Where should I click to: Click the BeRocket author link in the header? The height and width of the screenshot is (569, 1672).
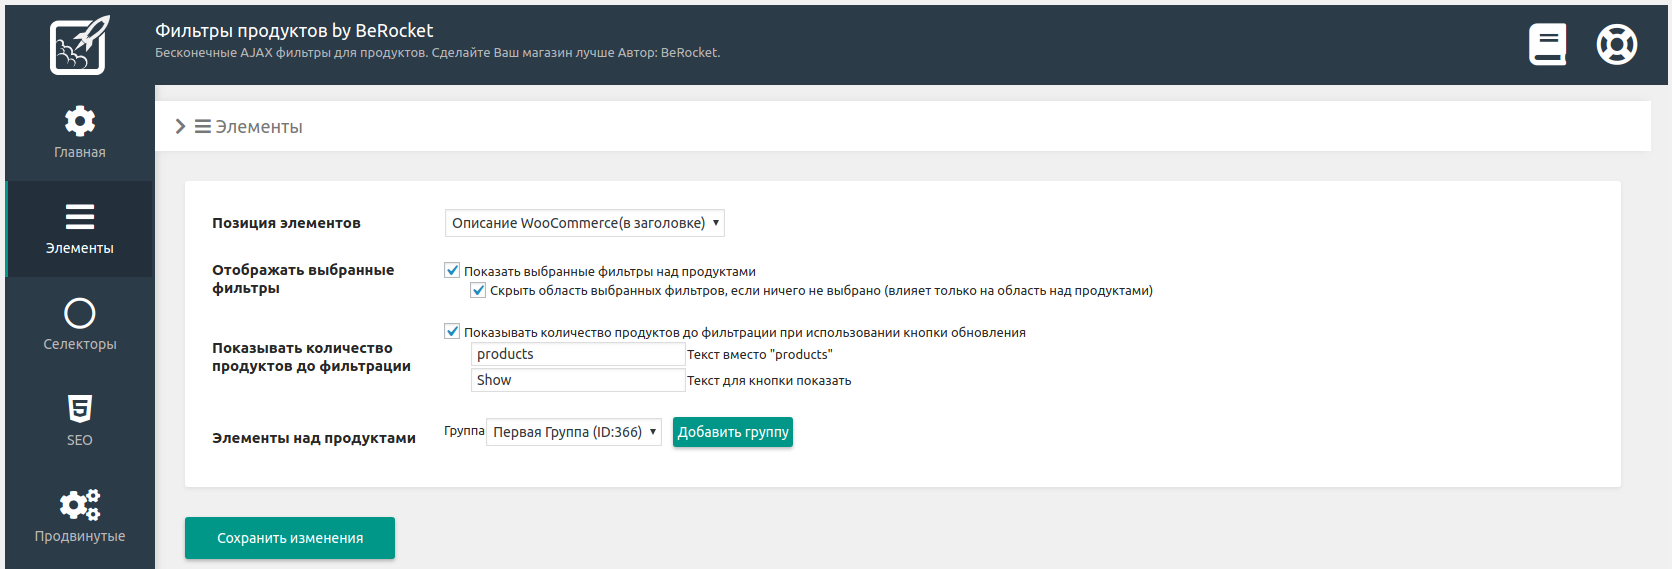tap(689, 53)
